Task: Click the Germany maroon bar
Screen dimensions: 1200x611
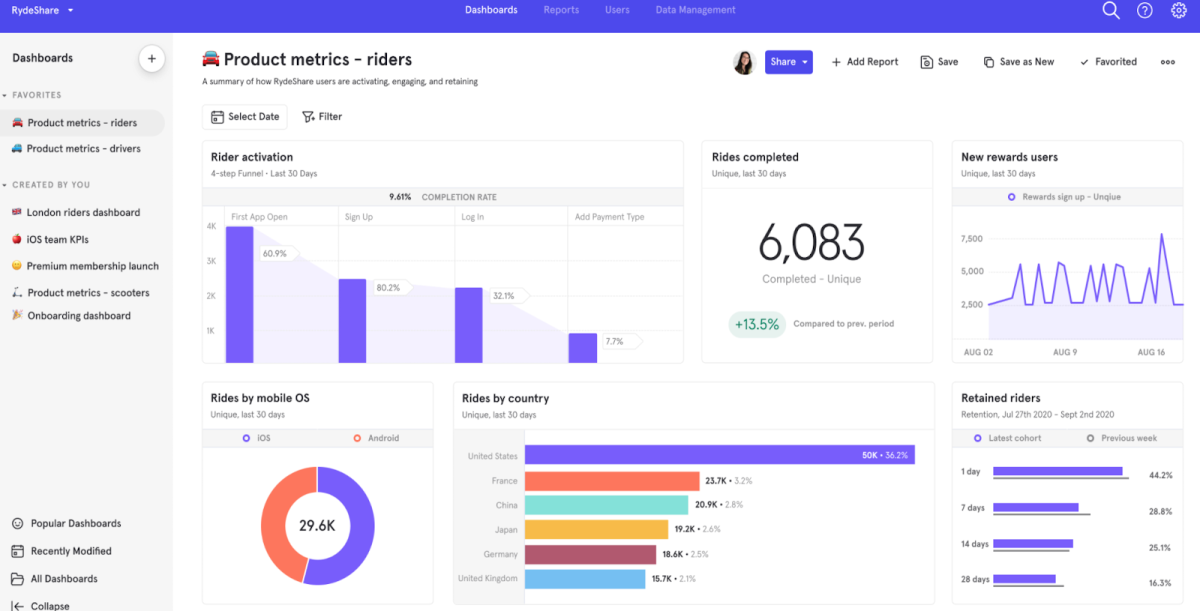Action: click(590, 554)
